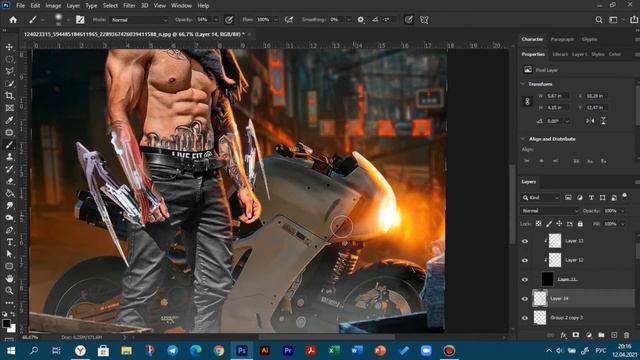Toggle lock all padlock
Image resolution: width=640 pixels, height=360 pixels.
[x=580, y=224]
